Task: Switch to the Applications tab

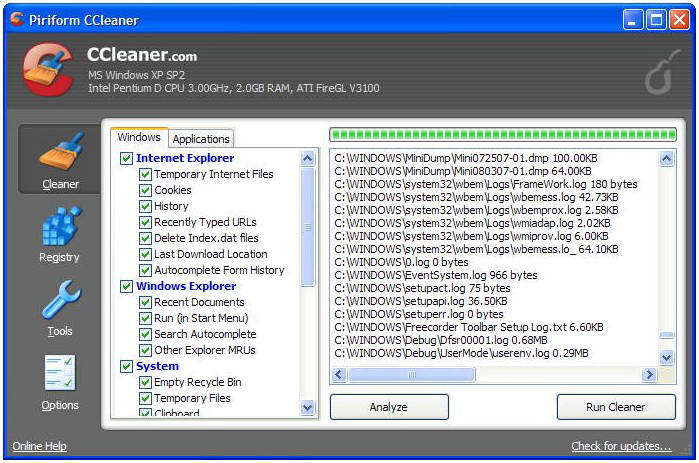Action: 201,139
